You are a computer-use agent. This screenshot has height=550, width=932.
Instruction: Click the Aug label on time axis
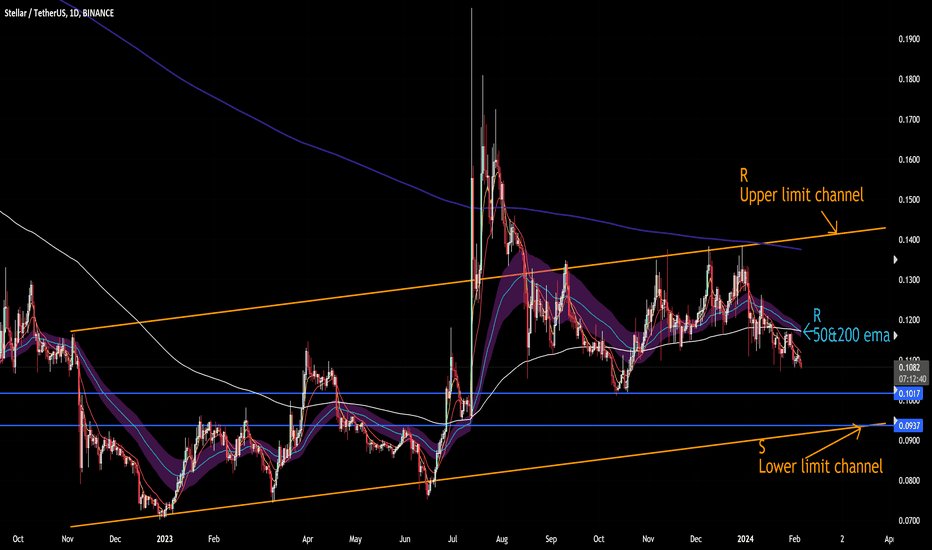point(502,539)
